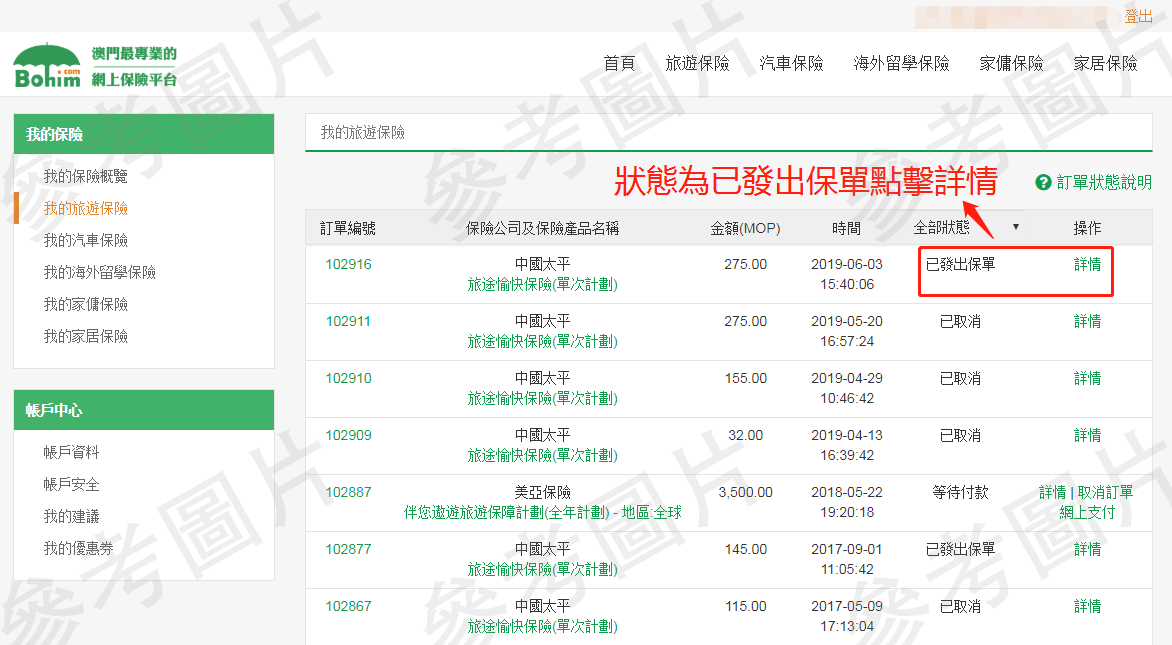Click the 32.00 amount cell
Image resolution: width=1172 pixels, height=645 pixels.
pyautogui.click(x=745, y=435)
